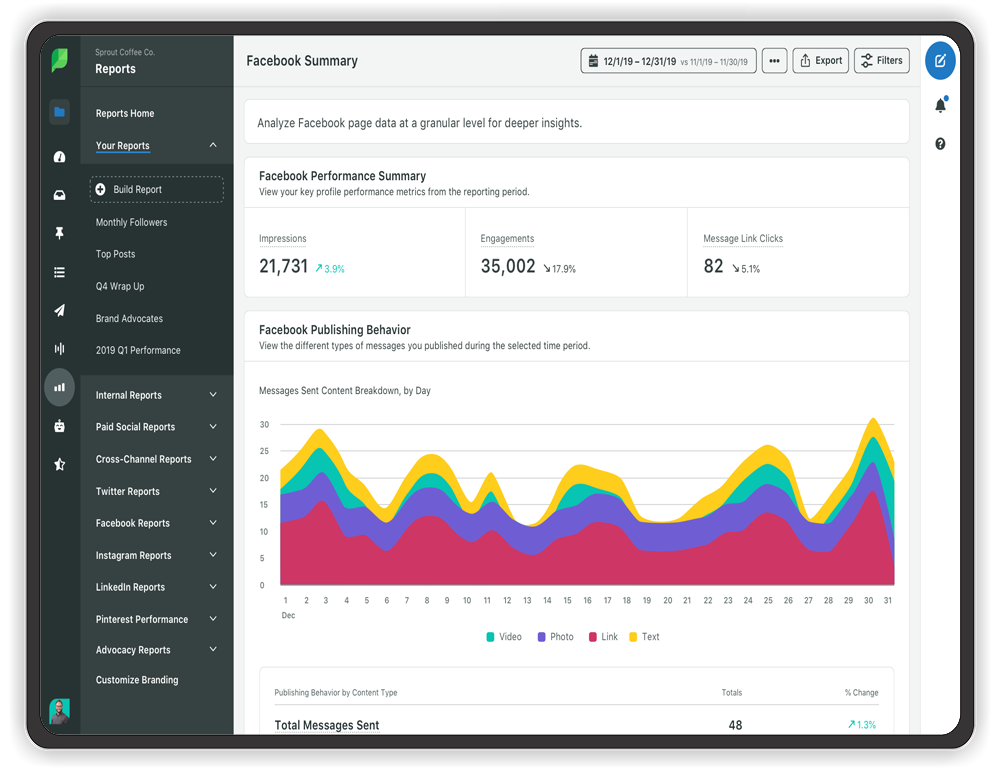Open Reports Home in sidebar
Screen dimensions: 1000x770
coord(125,114)
